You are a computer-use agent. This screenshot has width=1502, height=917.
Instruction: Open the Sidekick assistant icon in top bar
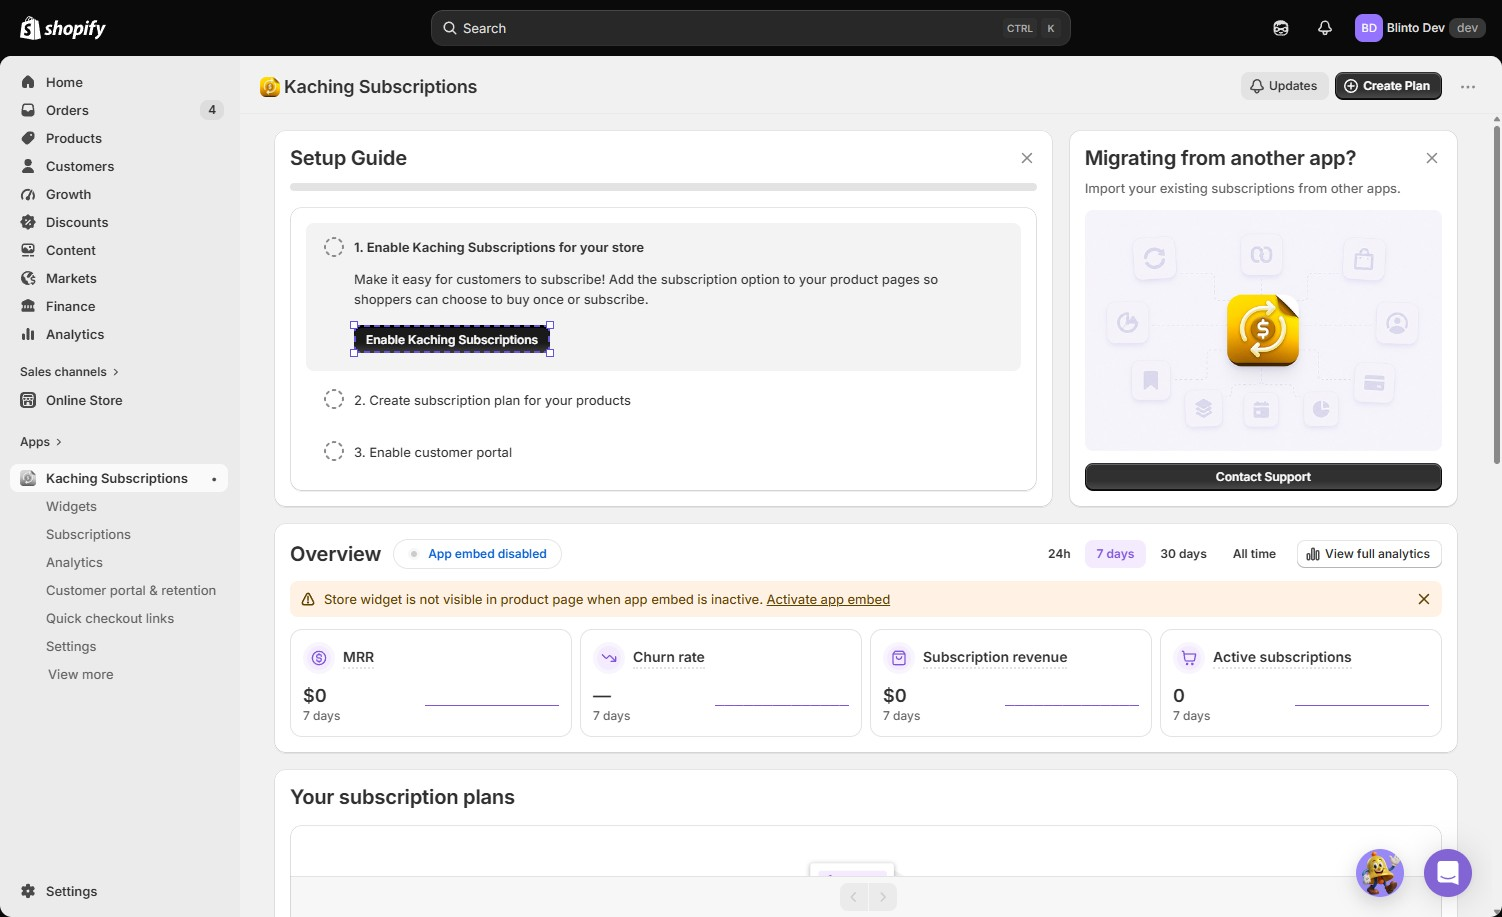[1281, 28]
